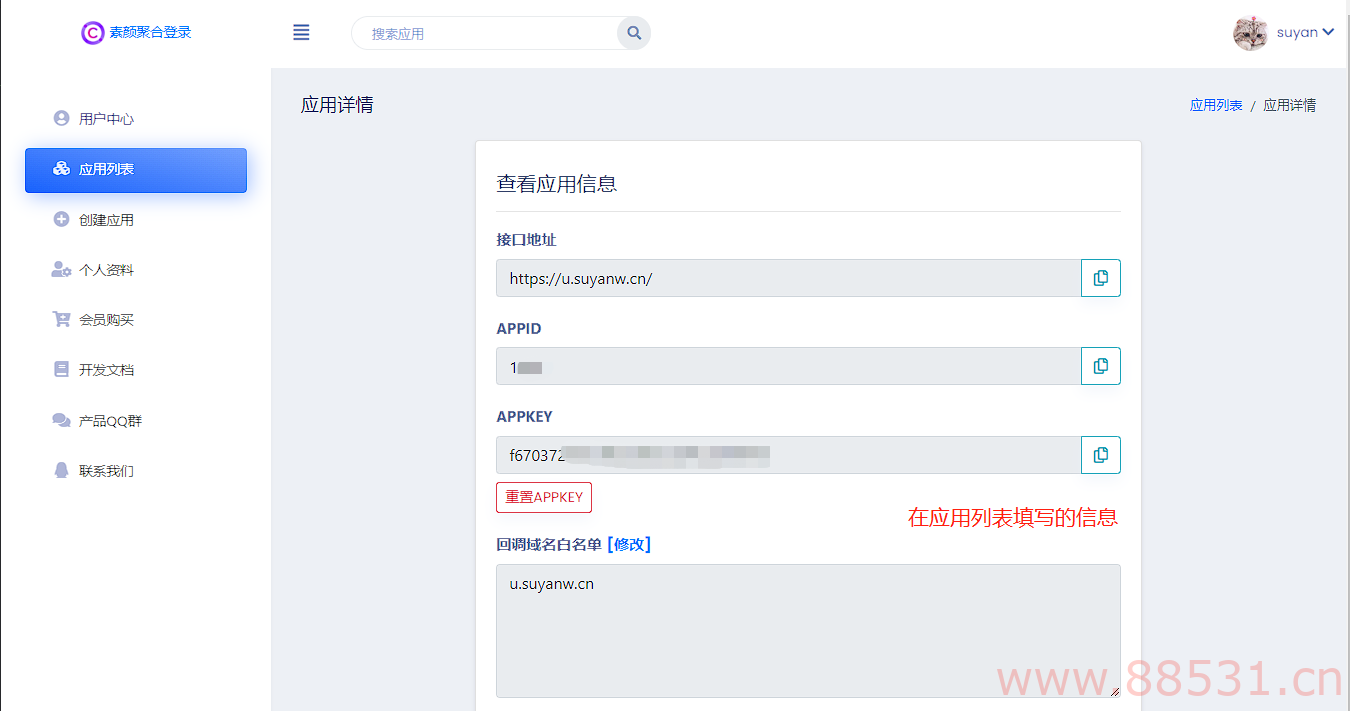Open 应用列表 in sidebar
The image size is (1350, 711).
tap(136, 170)
